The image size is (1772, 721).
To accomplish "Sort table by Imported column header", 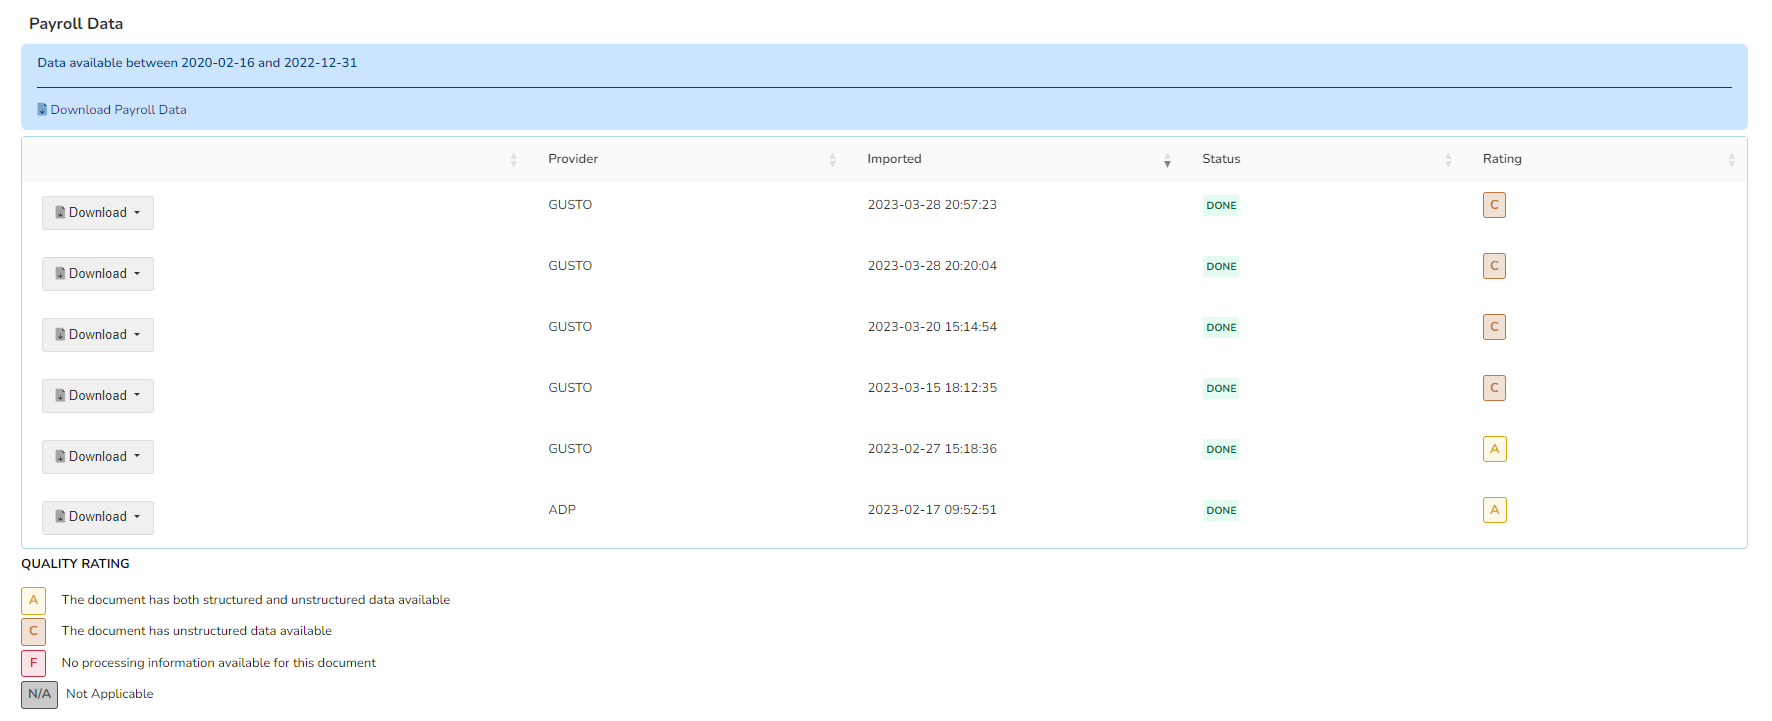I will coord(894,159).
